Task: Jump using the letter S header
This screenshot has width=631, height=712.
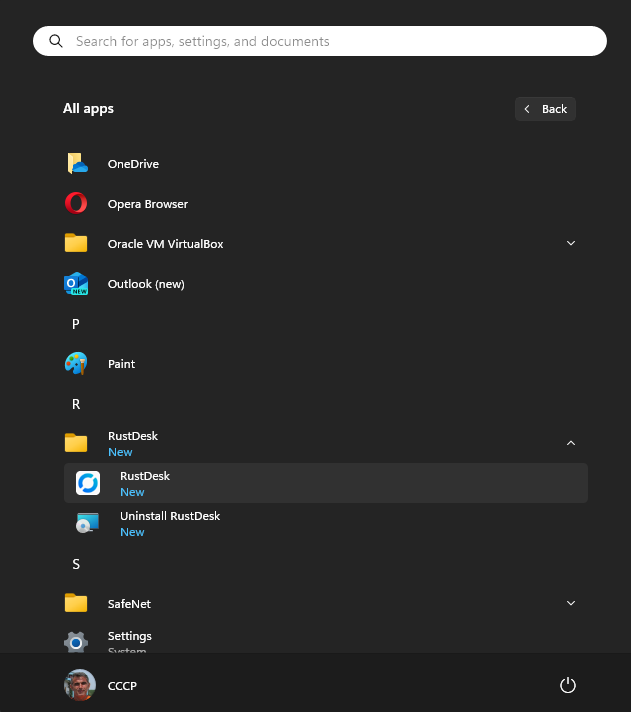Action: 76,564
